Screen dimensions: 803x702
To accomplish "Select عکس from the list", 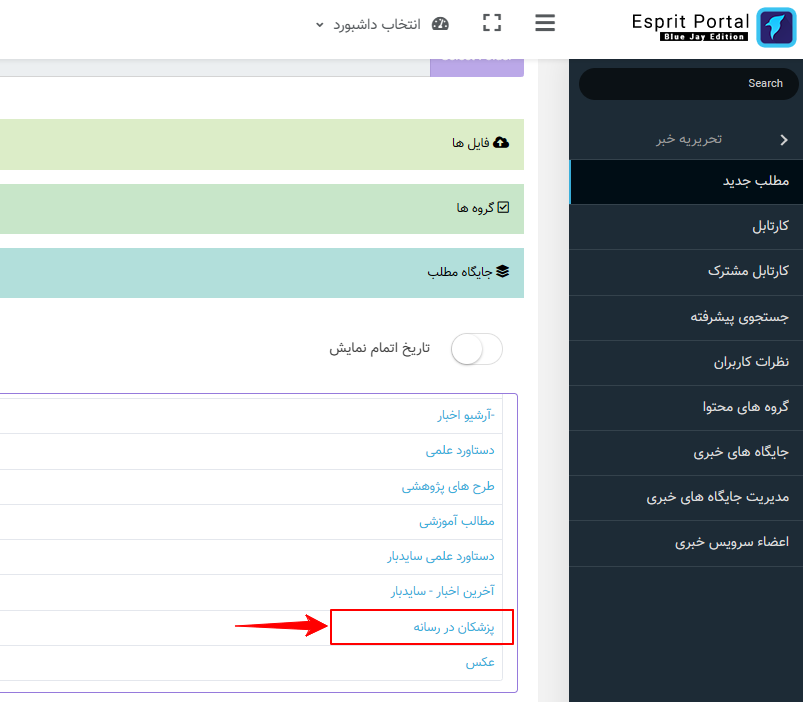I will 480,663.
